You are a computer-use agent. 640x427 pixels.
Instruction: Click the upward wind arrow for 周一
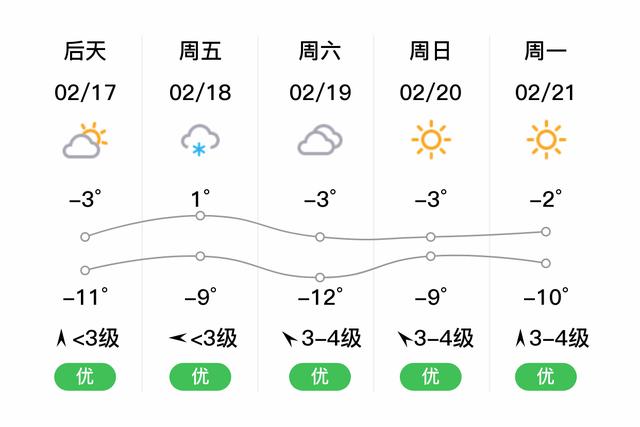click(520, 338)
